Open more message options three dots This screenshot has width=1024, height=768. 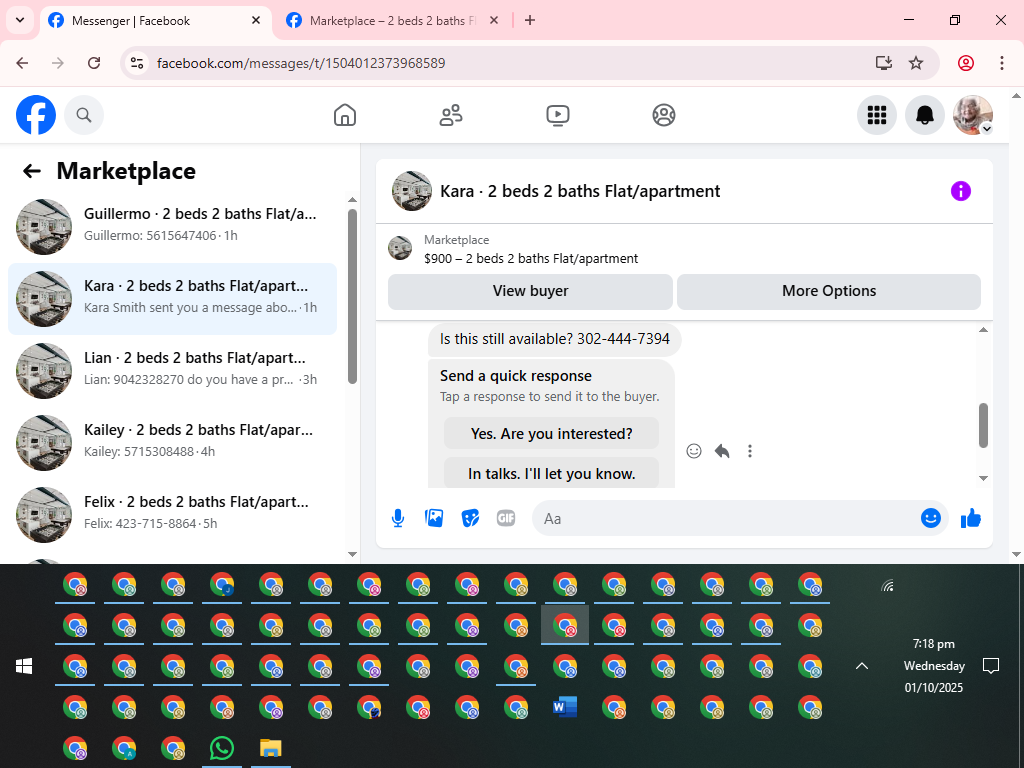click(750, 451)
